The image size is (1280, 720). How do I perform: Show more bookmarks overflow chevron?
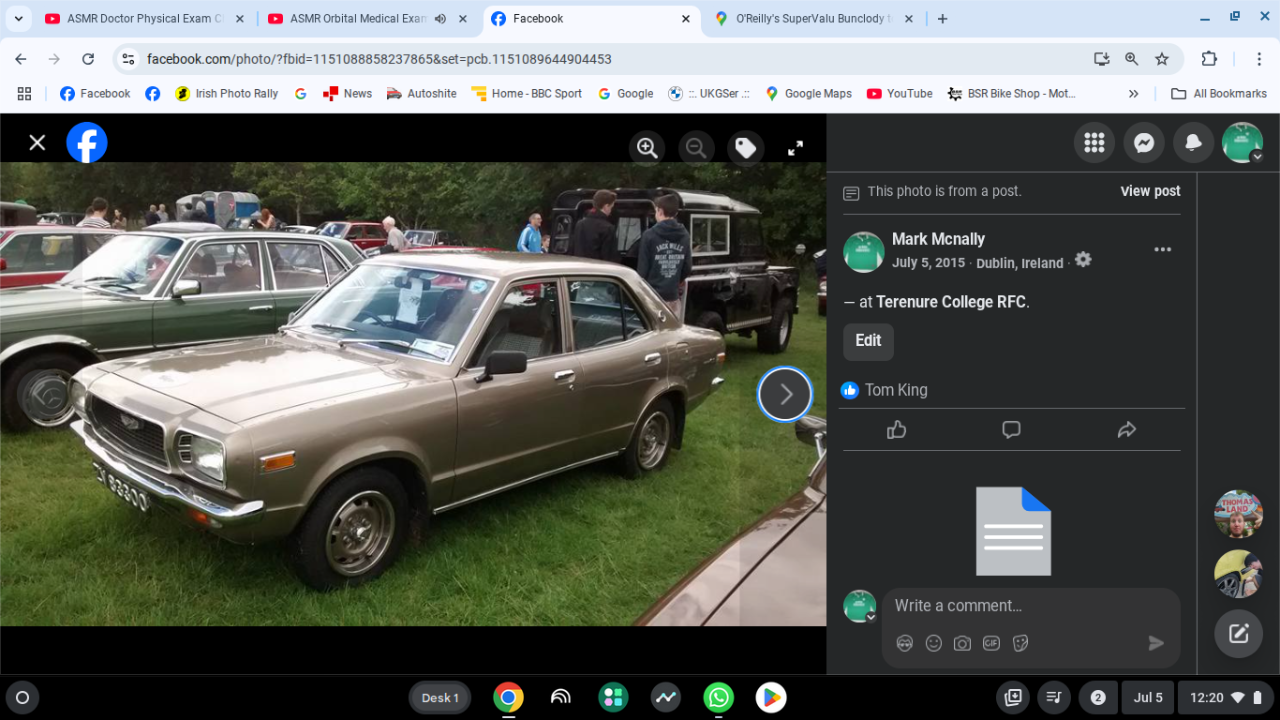point(1133,94)
